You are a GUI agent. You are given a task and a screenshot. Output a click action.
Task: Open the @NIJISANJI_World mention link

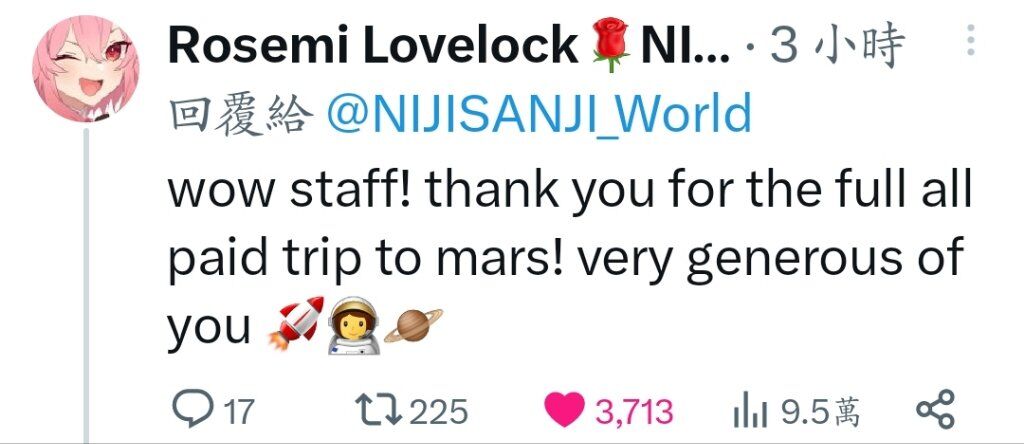click(x=538, y=113)
